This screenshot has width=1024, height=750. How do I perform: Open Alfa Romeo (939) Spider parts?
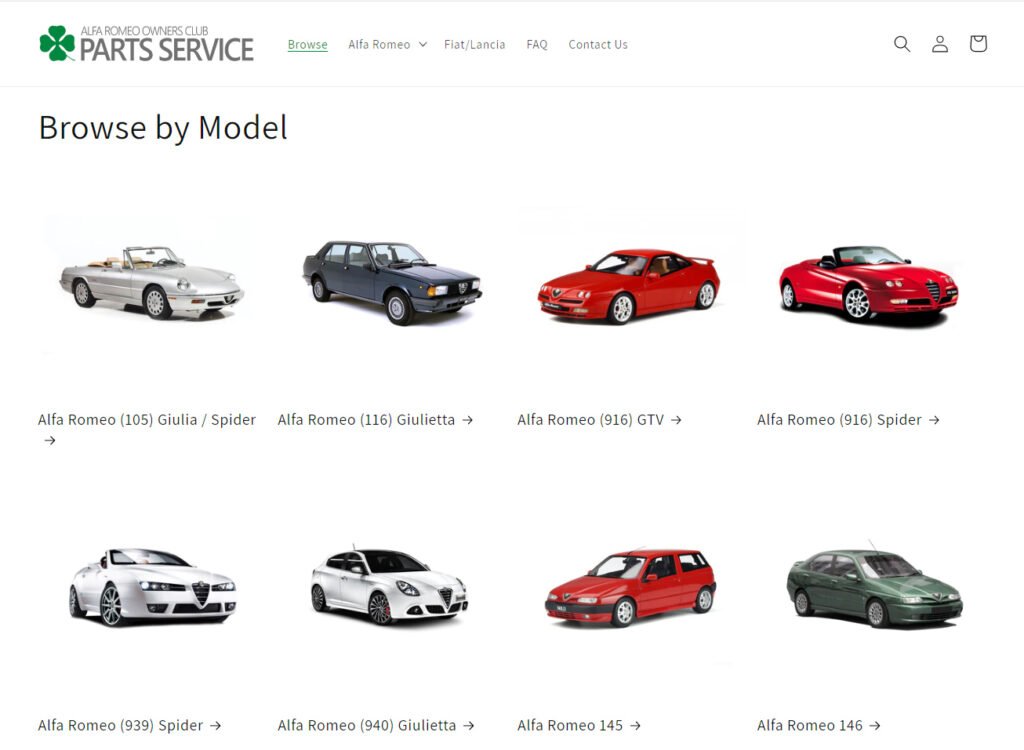122,725
